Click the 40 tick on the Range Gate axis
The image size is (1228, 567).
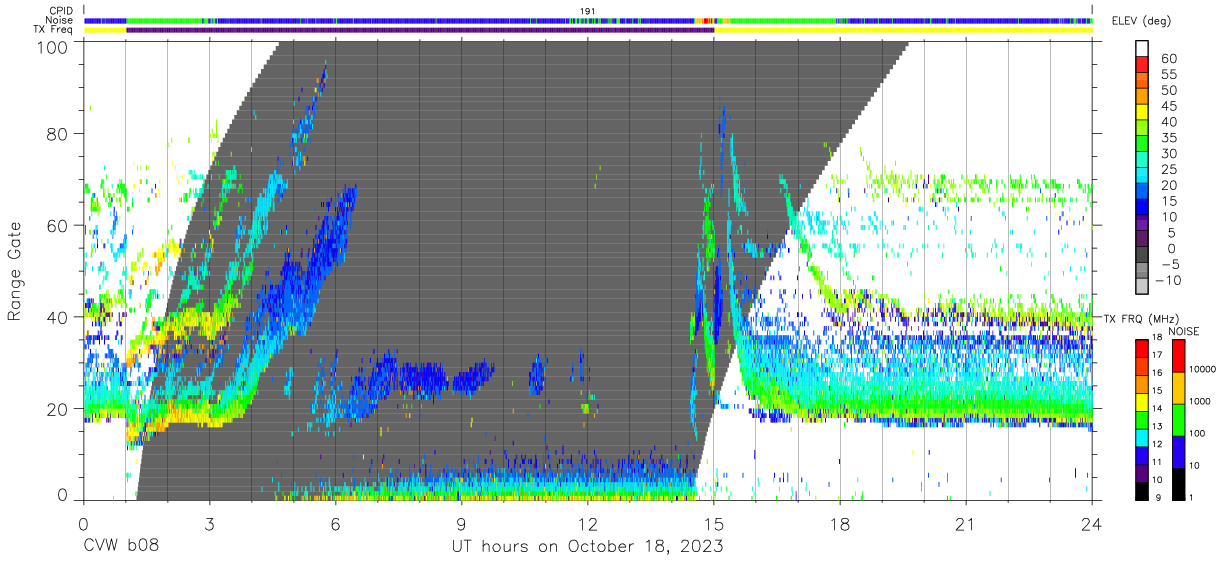coord(58,317)
